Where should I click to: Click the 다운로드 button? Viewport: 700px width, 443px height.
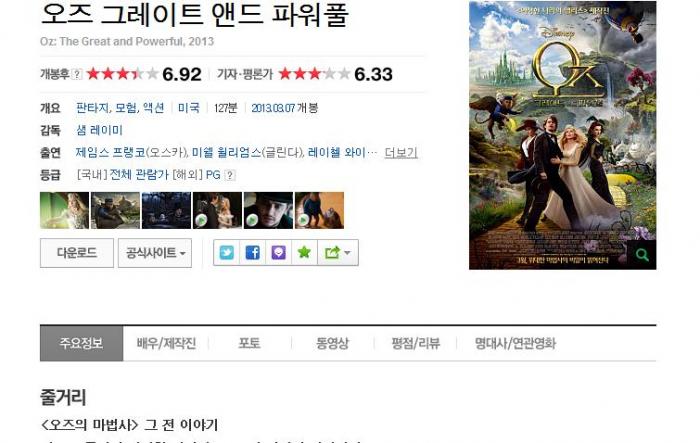coord(77,253)
